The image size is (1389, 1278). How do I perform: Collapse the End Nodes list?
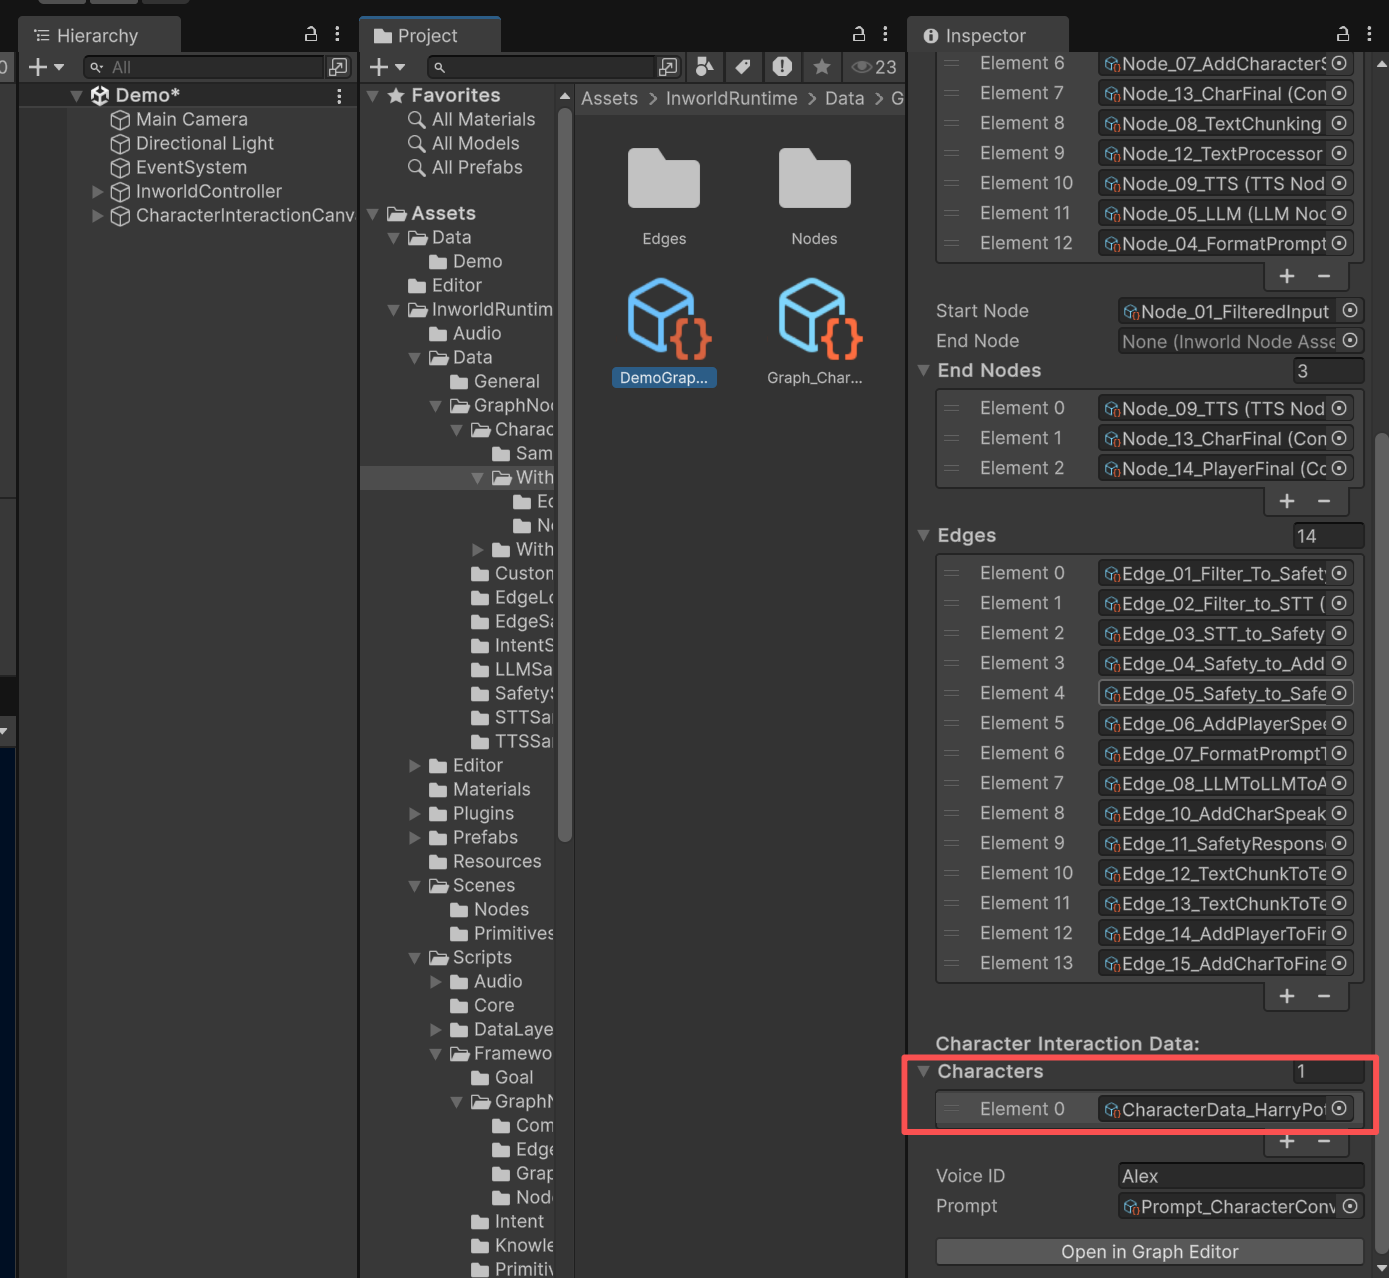pyautogui.click(x=924, y=371)
